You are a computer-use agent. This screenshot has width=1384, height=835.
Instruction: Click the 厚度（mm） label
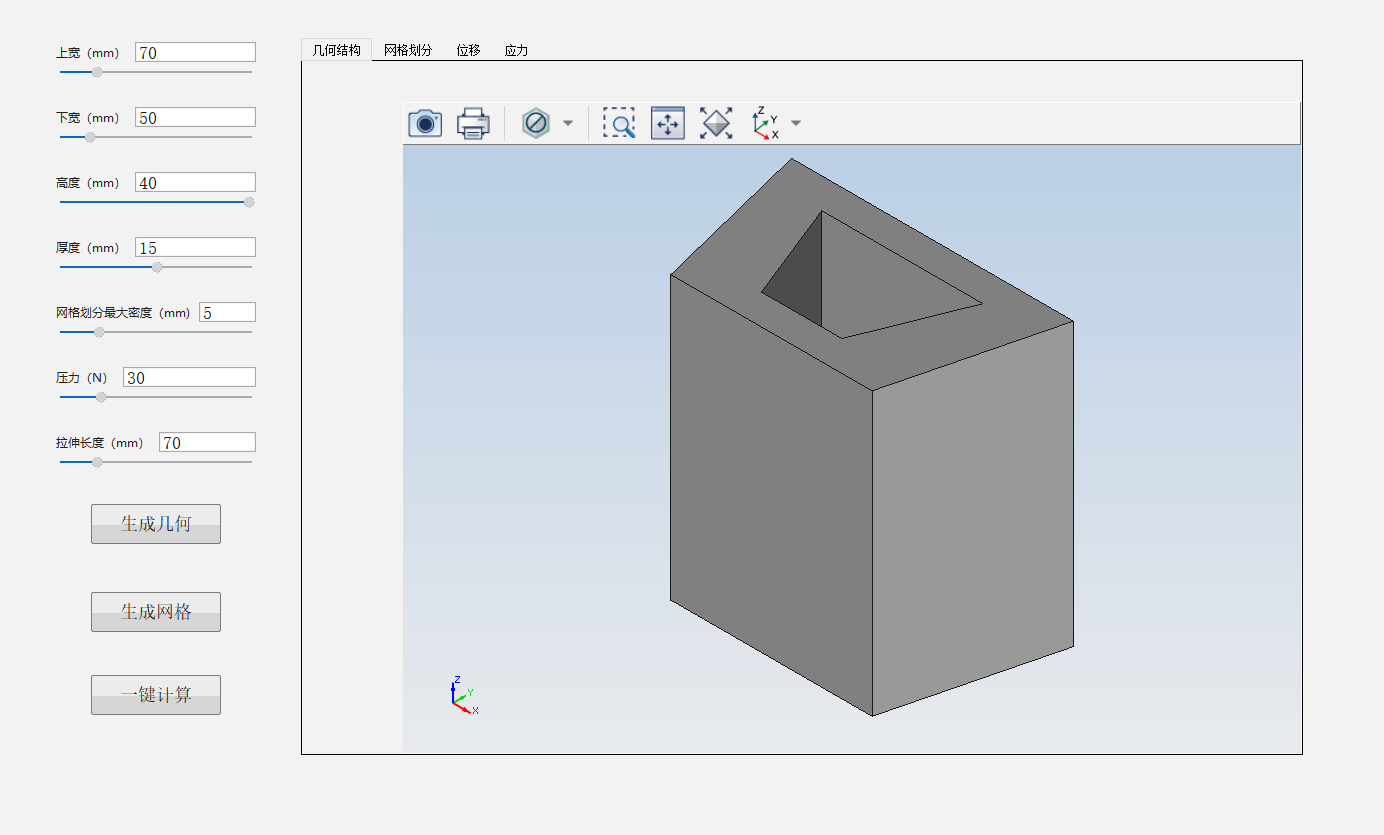[x=88, y=248]
